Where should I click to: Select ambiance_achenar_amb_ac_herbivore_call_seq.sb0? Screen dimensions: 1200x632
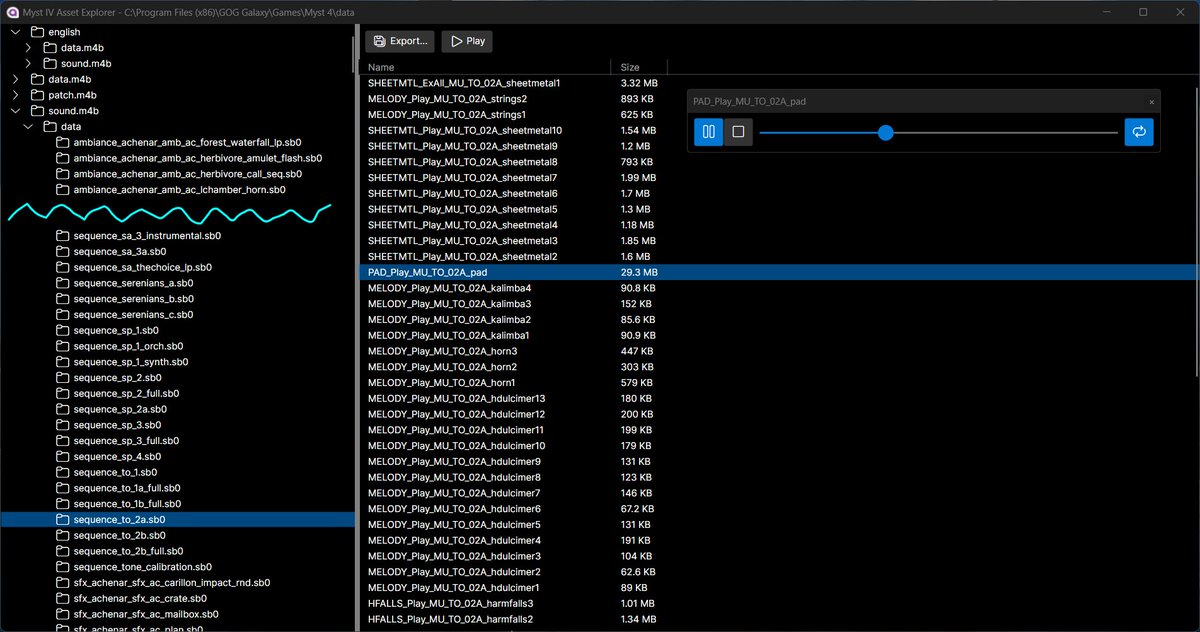pyautogui.click(x=188, y=174)
